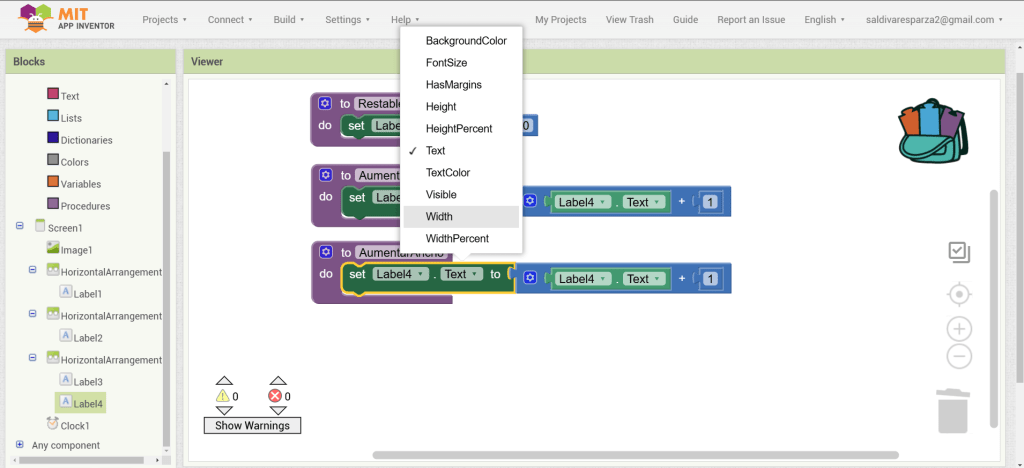The height and width of the screenshot is (468, 1024).
Task: Center the workspace with the target icon
Action: (x=959, y=294)
